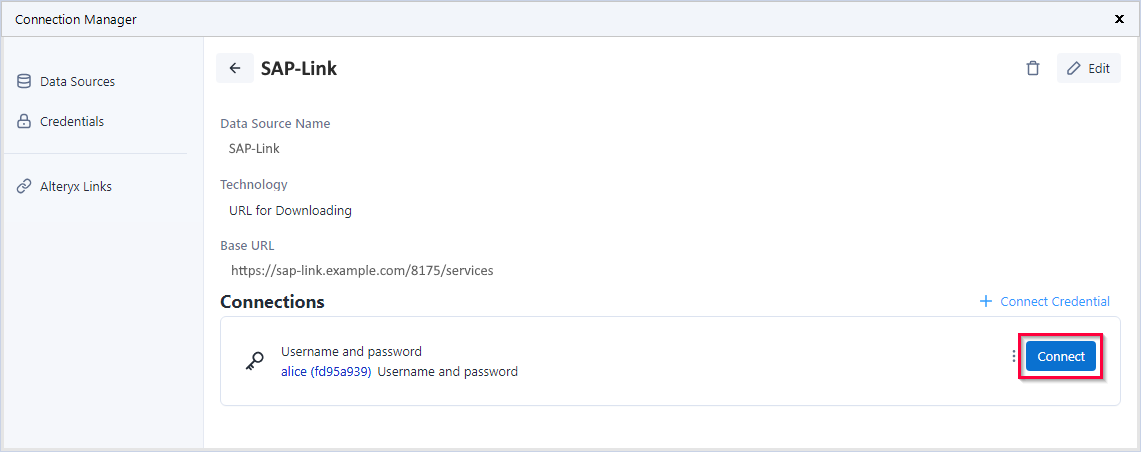Viewport: 1141px width, 452px height.
Task: Click the SAP-Link page heading
Action: (x=299, y=68)
